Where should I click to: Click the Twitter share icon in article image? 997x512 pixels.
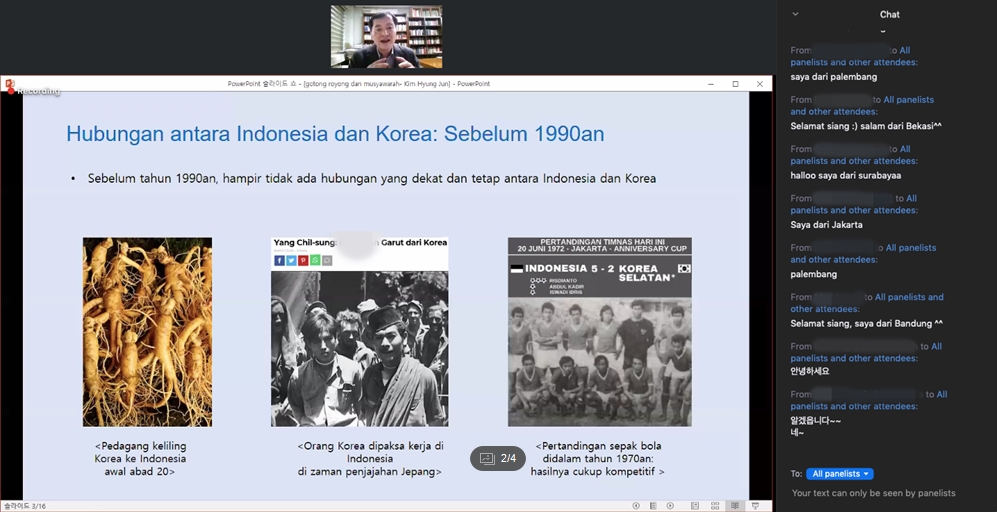pyautogui.click(x=291, y=260)
